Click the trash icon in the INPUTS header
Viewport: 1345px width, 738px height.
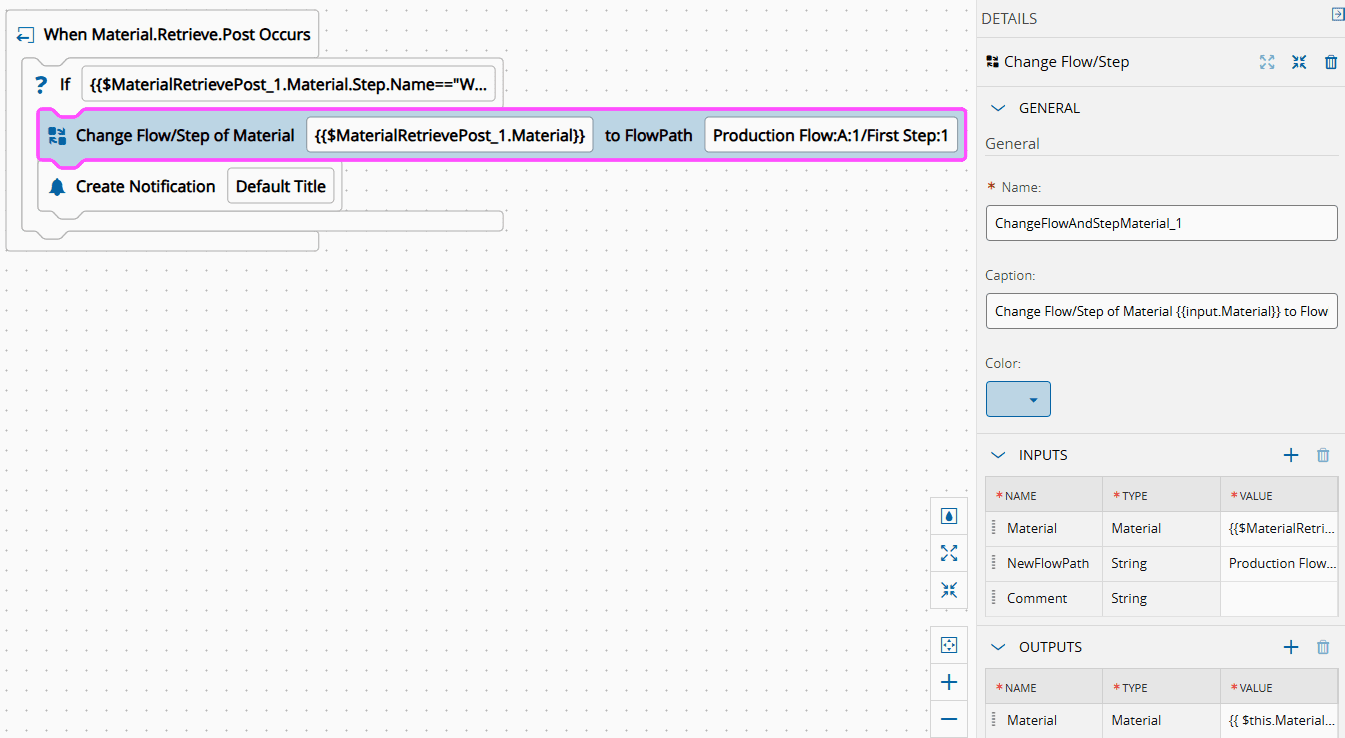(1323, 455)
